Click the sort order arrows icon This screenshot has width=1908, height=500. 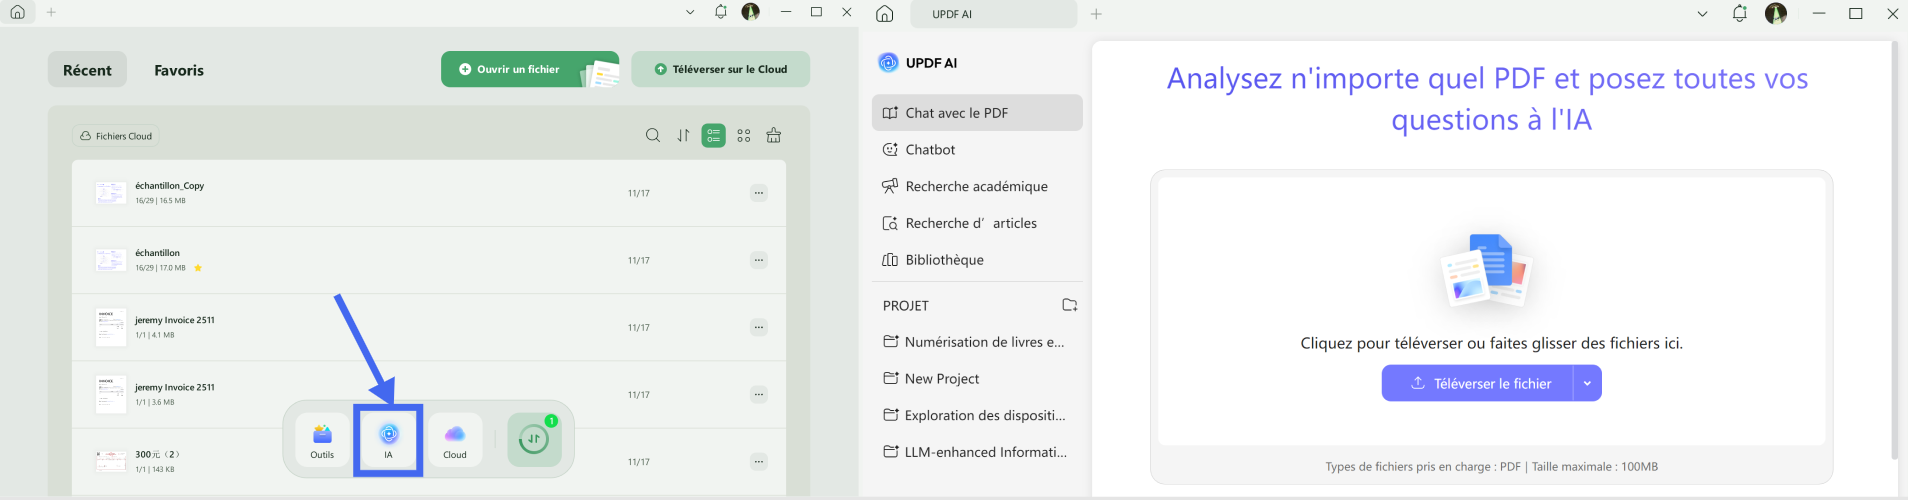[683, 136]
